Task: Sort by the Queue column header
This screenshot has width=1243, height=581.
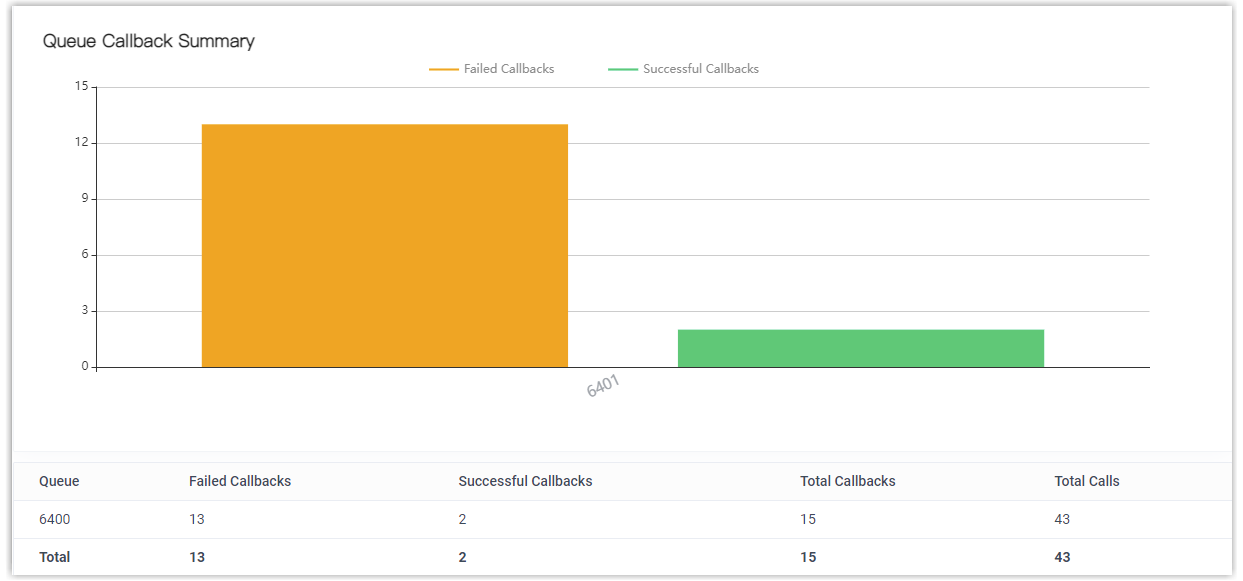Action: 59,481
